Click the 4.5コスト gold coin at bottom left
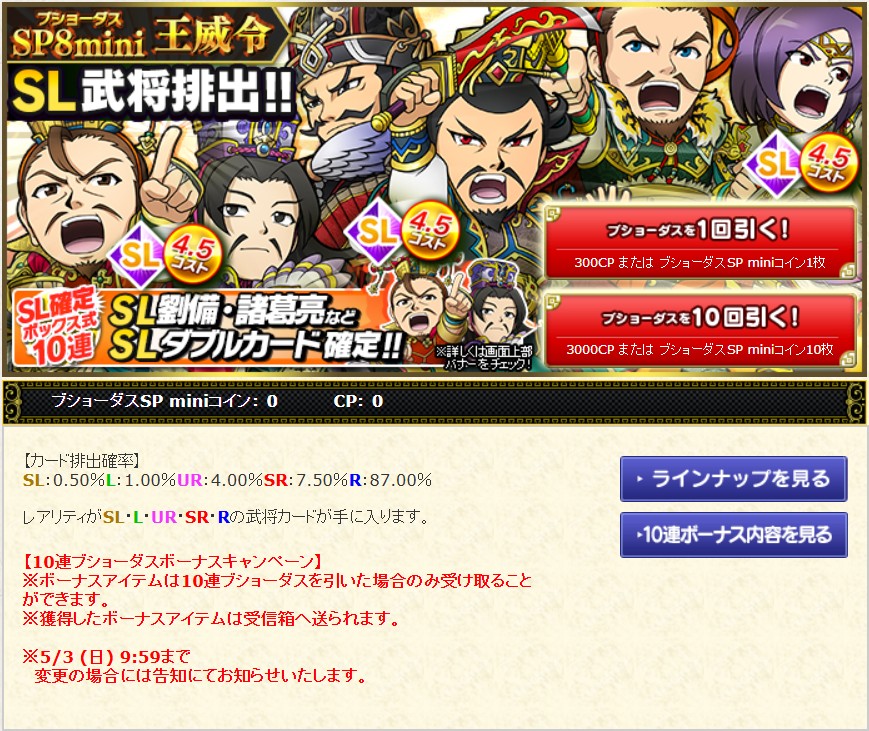 coord(191,255)
